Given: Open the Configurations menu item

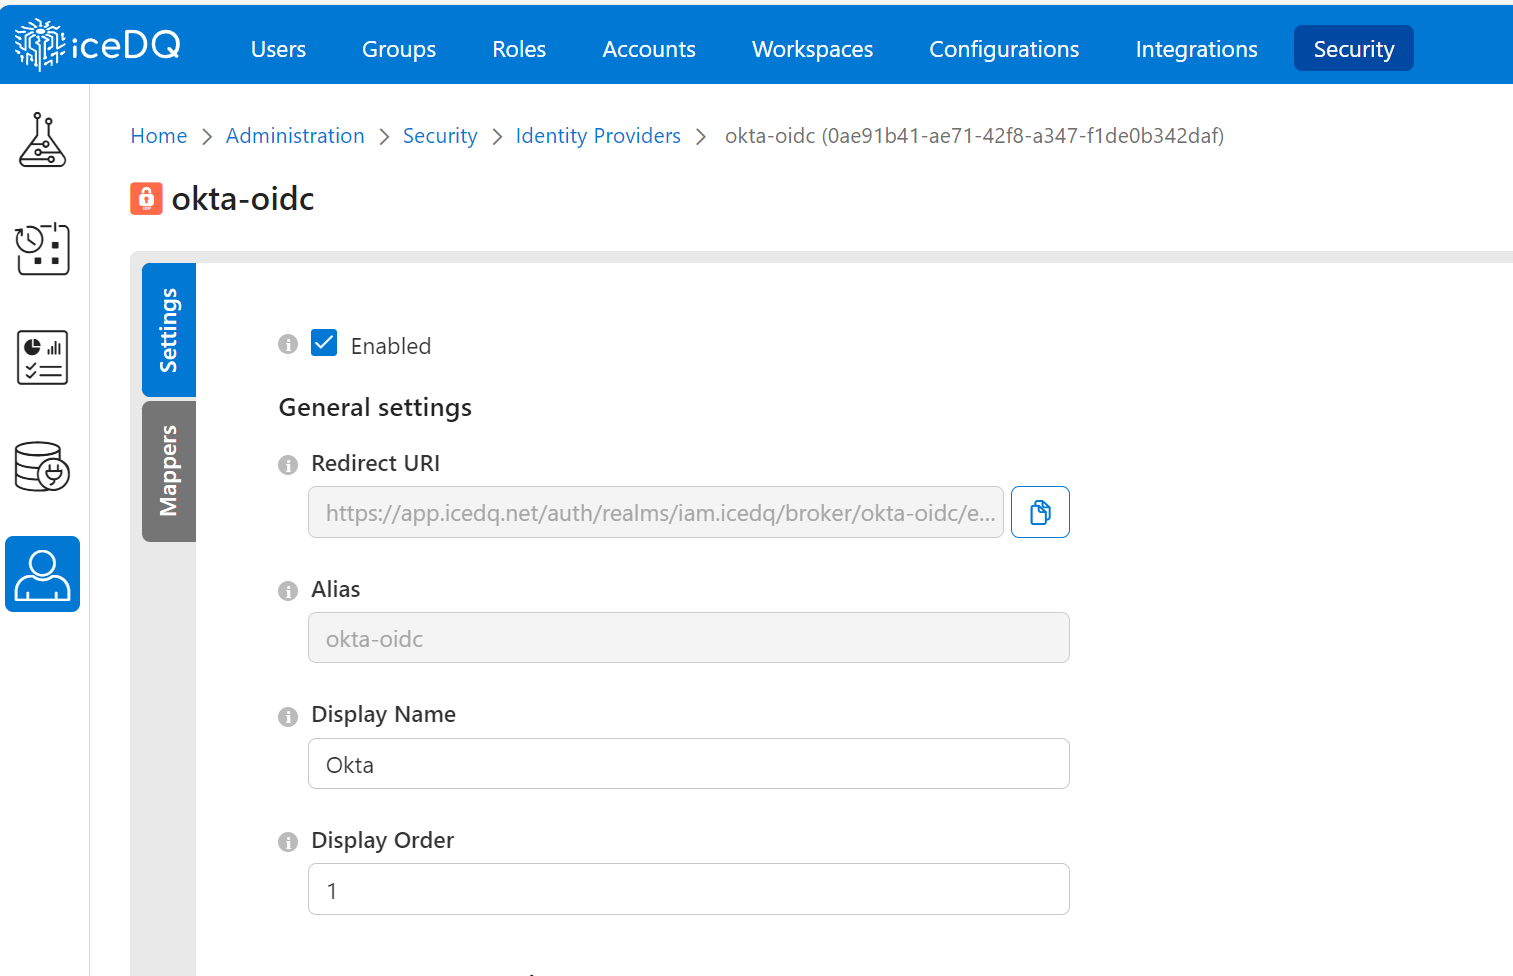Looking at the screenshot, I should click(x=1004, y=49).
